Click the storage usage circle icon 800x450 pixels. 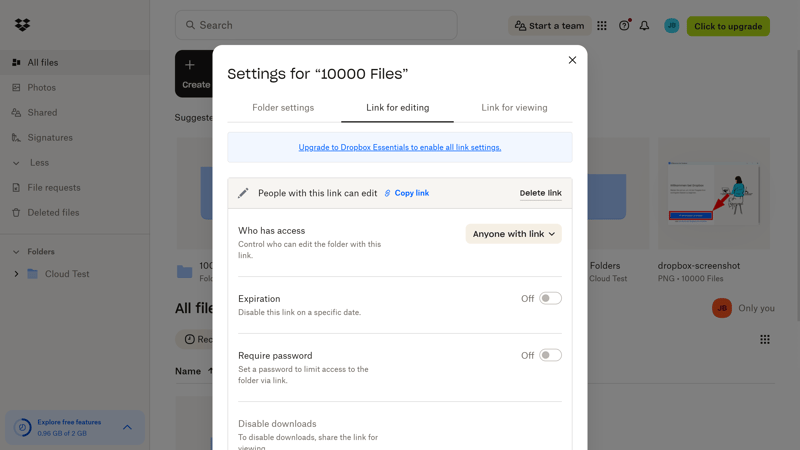[x=22, y=428]
